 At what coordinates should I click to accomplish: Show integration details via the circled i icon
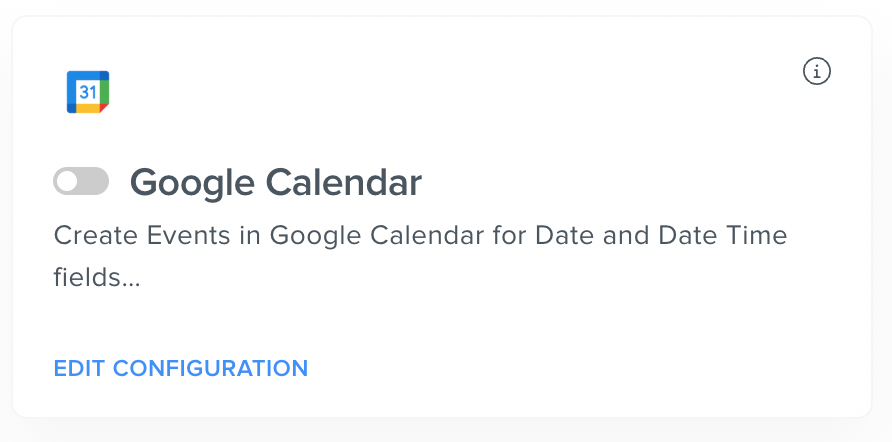tap(817, 71)
